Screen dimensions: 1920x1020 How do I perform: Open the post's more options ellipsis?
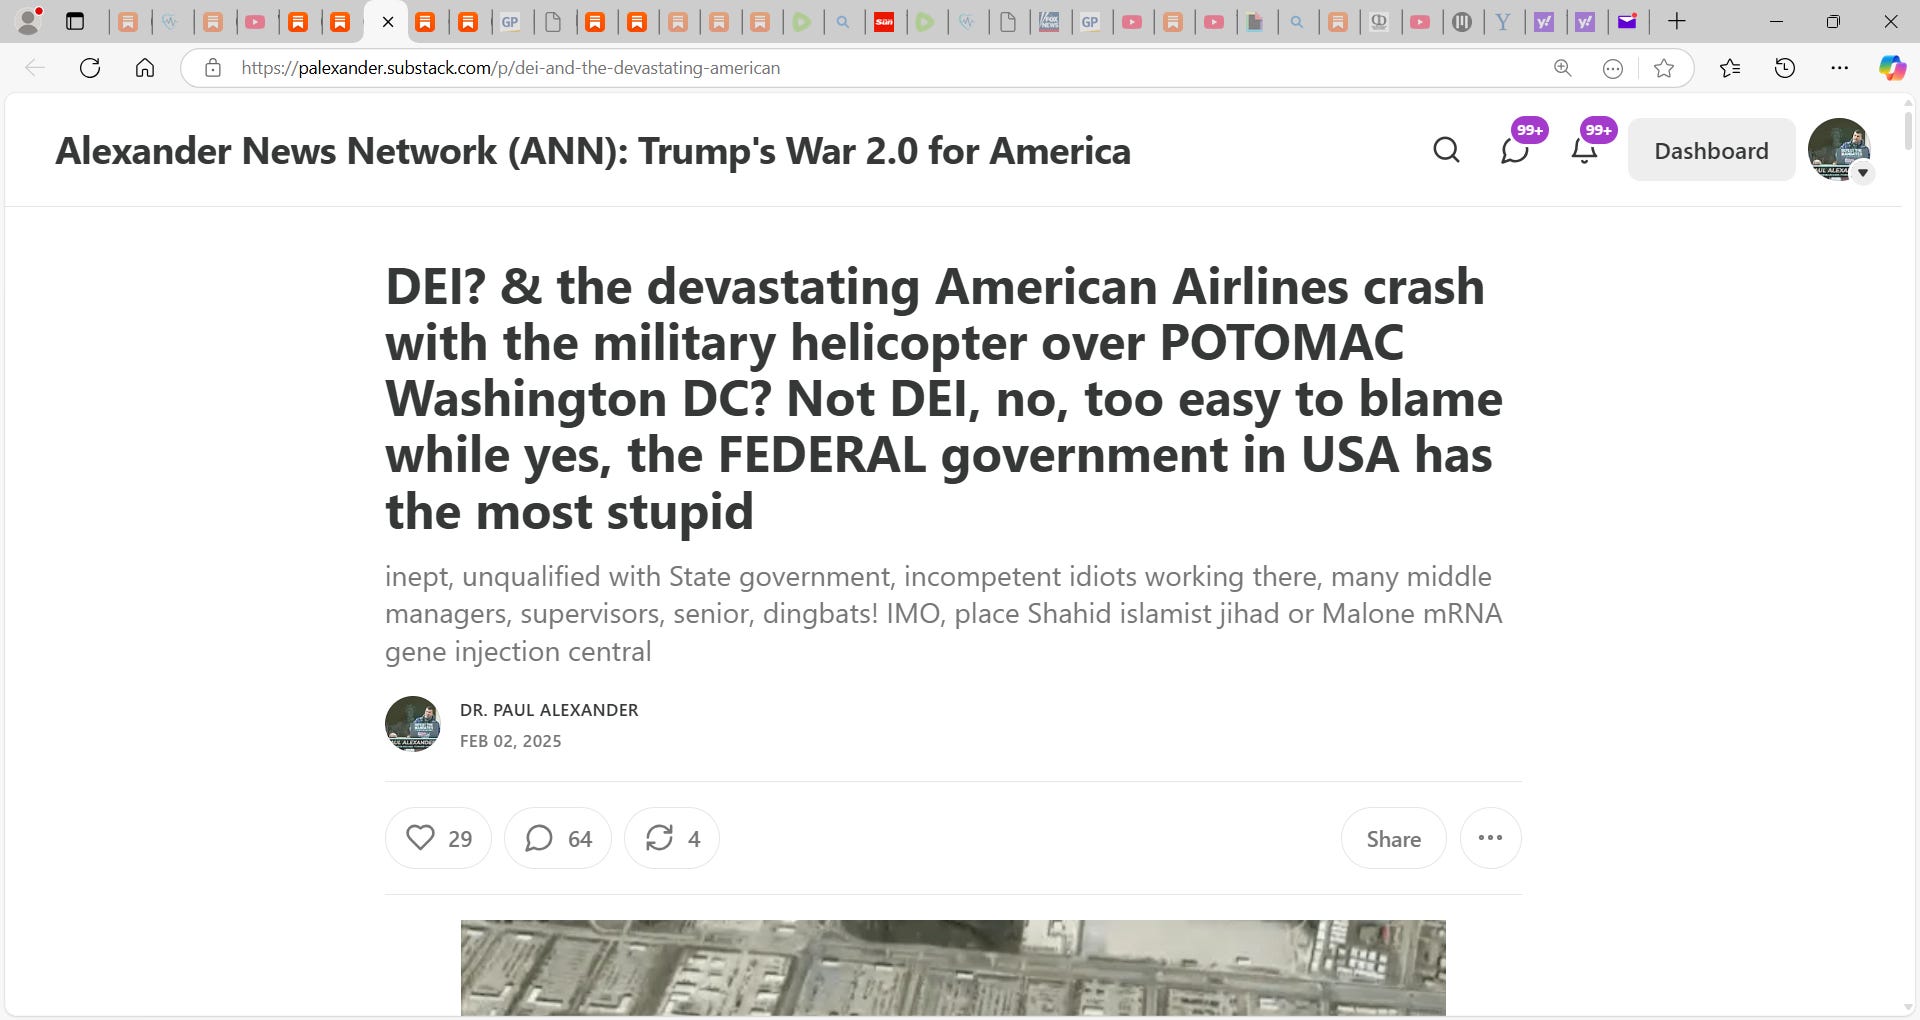point(1490,838)
